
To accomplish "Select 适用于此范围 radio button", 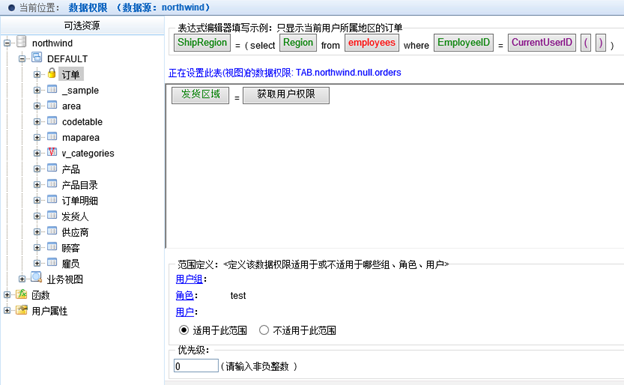I will click(183, 330).
